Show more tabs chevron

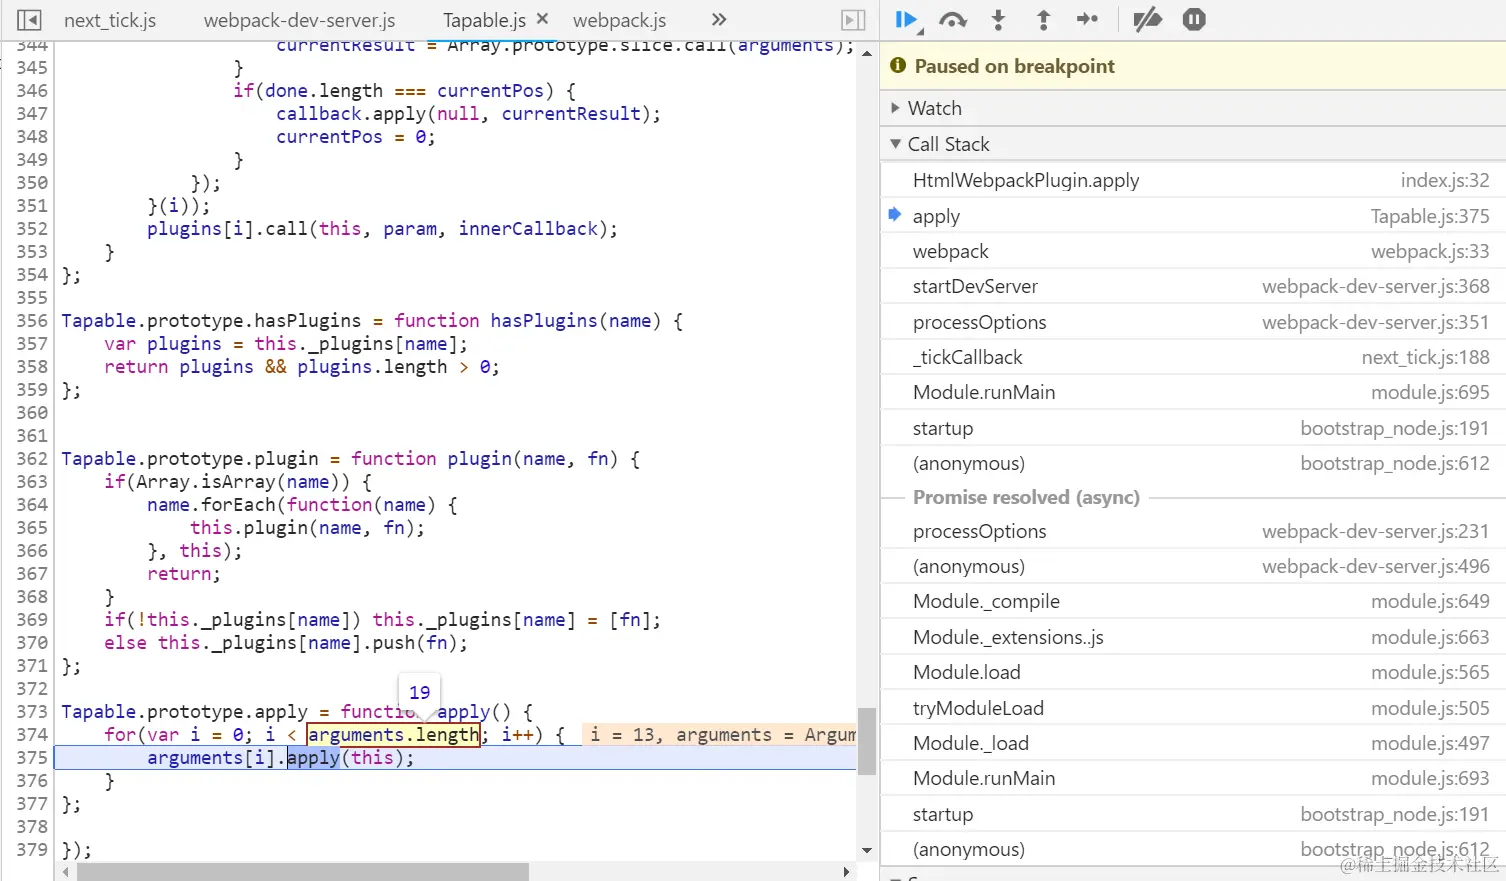pos(719,19)
